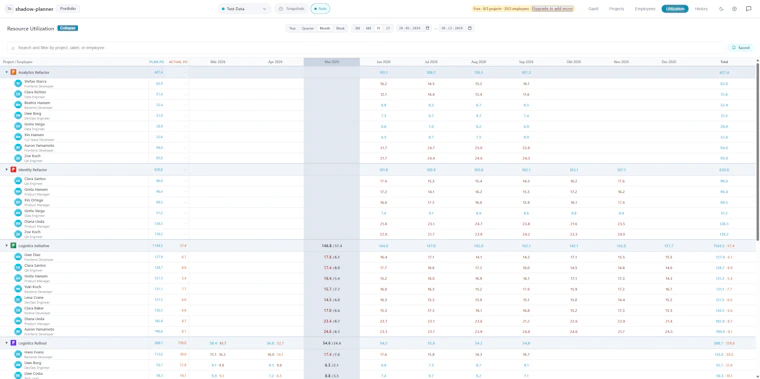Focus the project, label, or employee search field

[x=366, y=48]
